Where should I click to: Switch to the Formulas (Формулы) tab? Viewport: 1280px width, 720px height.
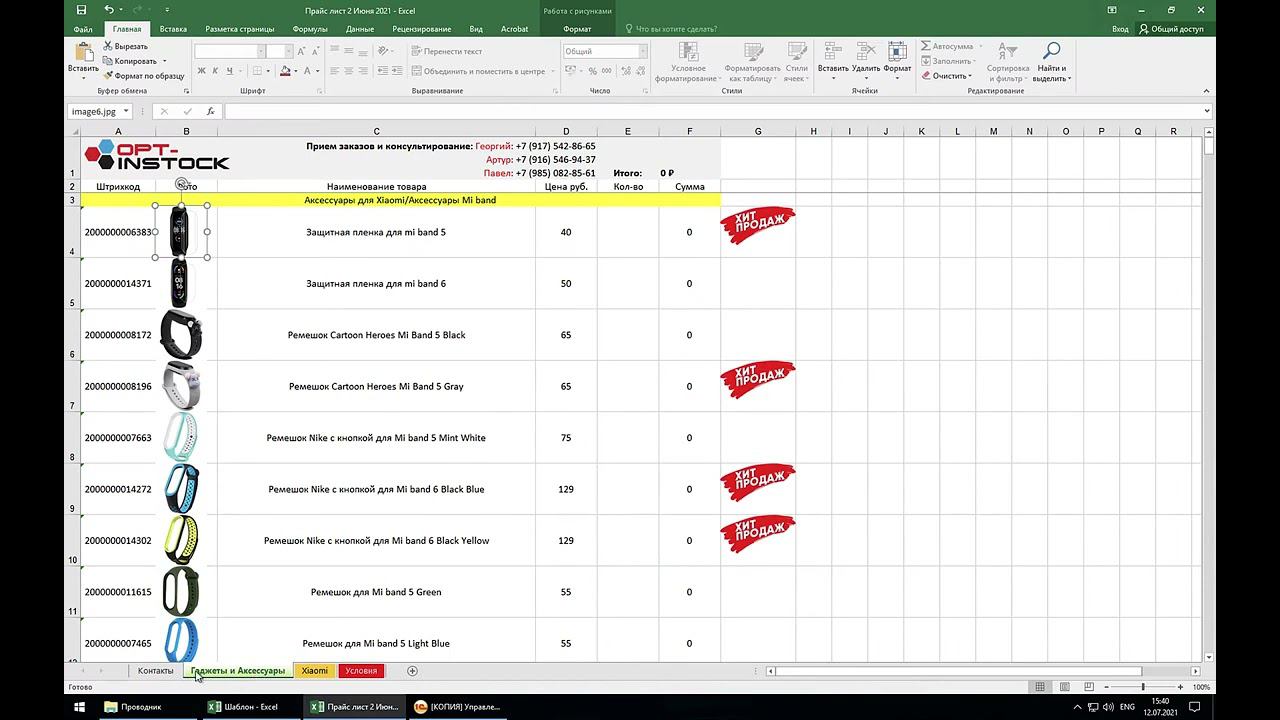[x=310, y=29]
